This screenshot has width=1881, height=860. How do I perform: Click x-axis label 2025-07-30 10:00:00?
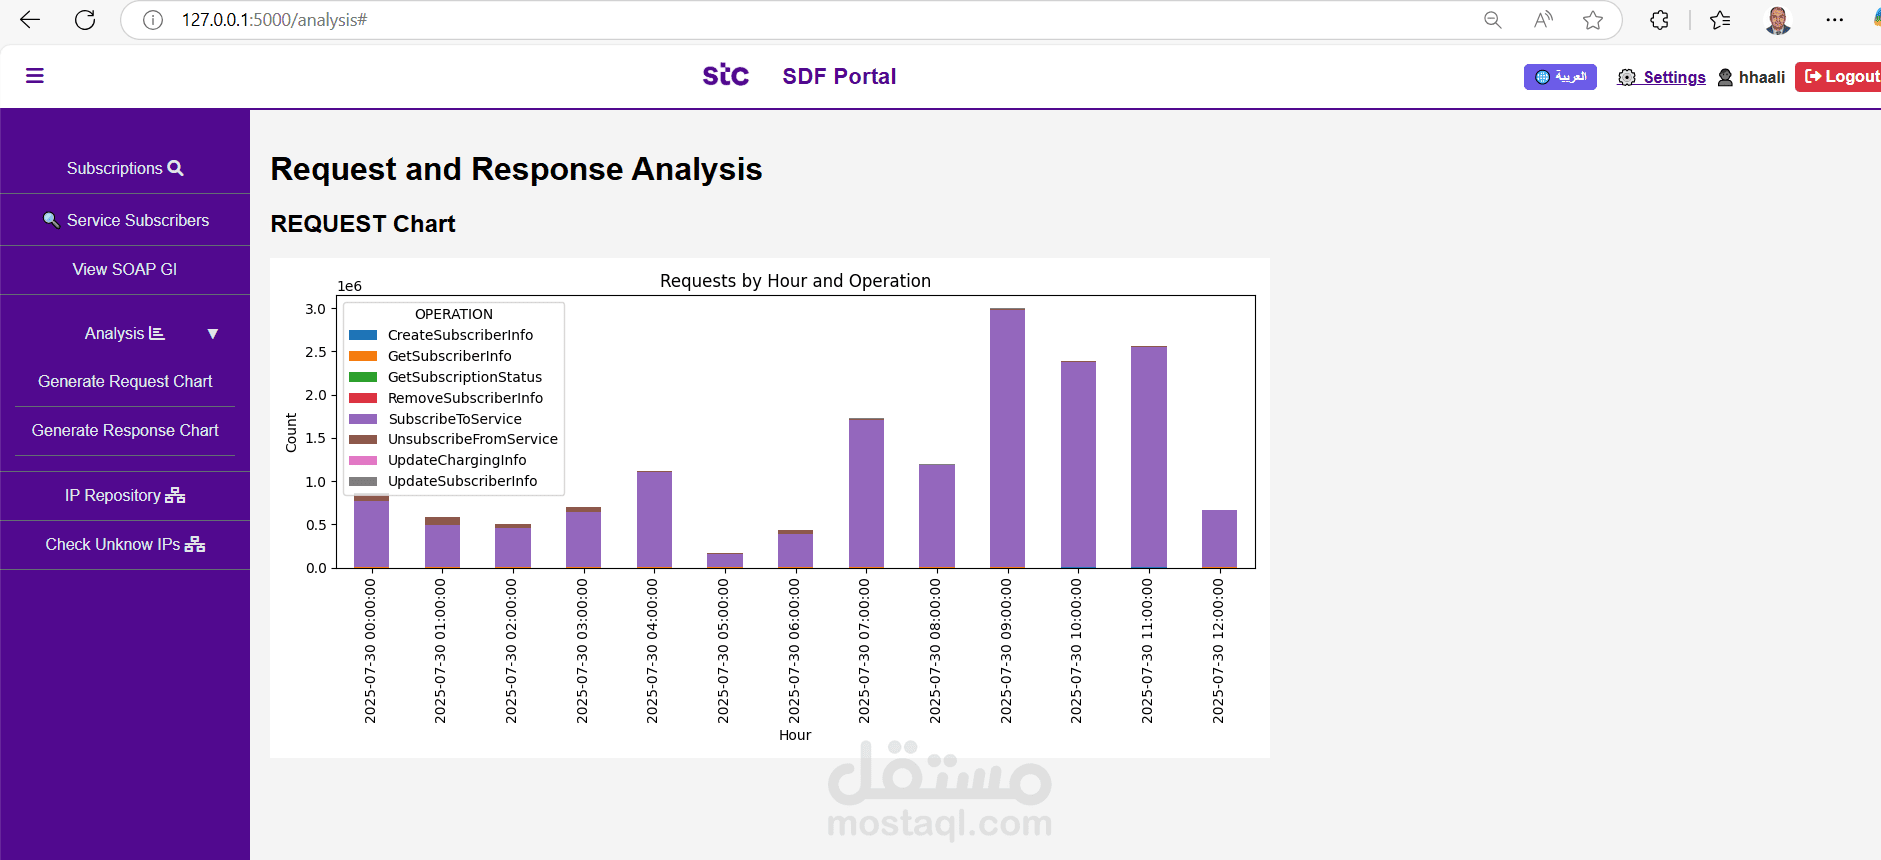pyautogui.click(x=1076, y=651)
